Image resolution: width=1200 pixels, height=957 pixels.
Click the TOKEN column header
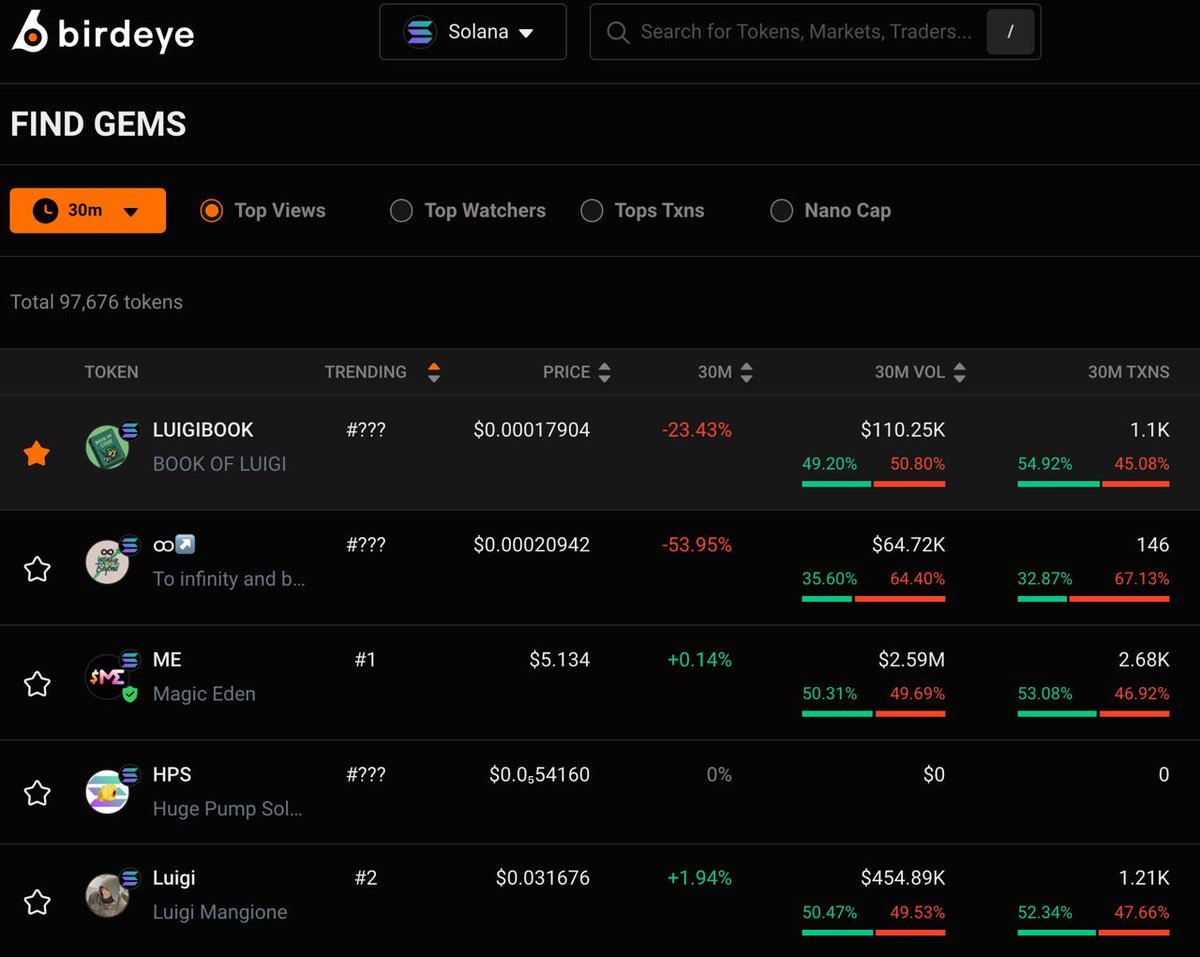tap(111, 372)
